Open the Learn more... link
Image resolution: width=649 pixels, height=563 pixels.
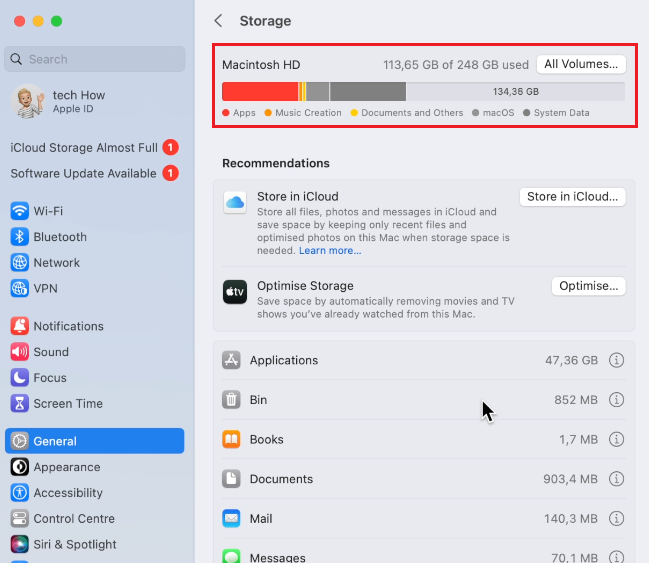(x=330, y=250)
